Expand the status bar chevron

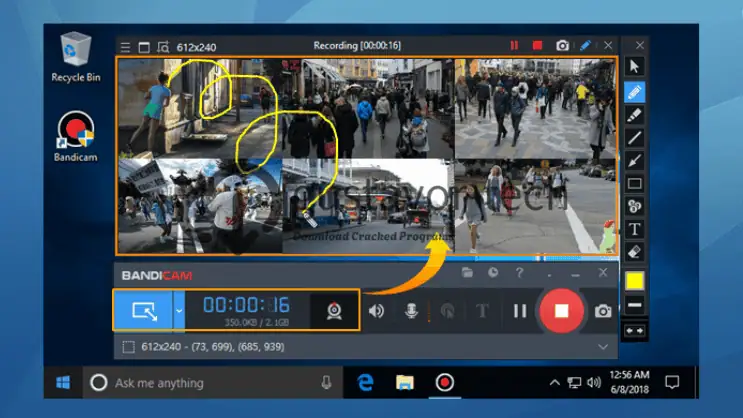click(603, 347)
